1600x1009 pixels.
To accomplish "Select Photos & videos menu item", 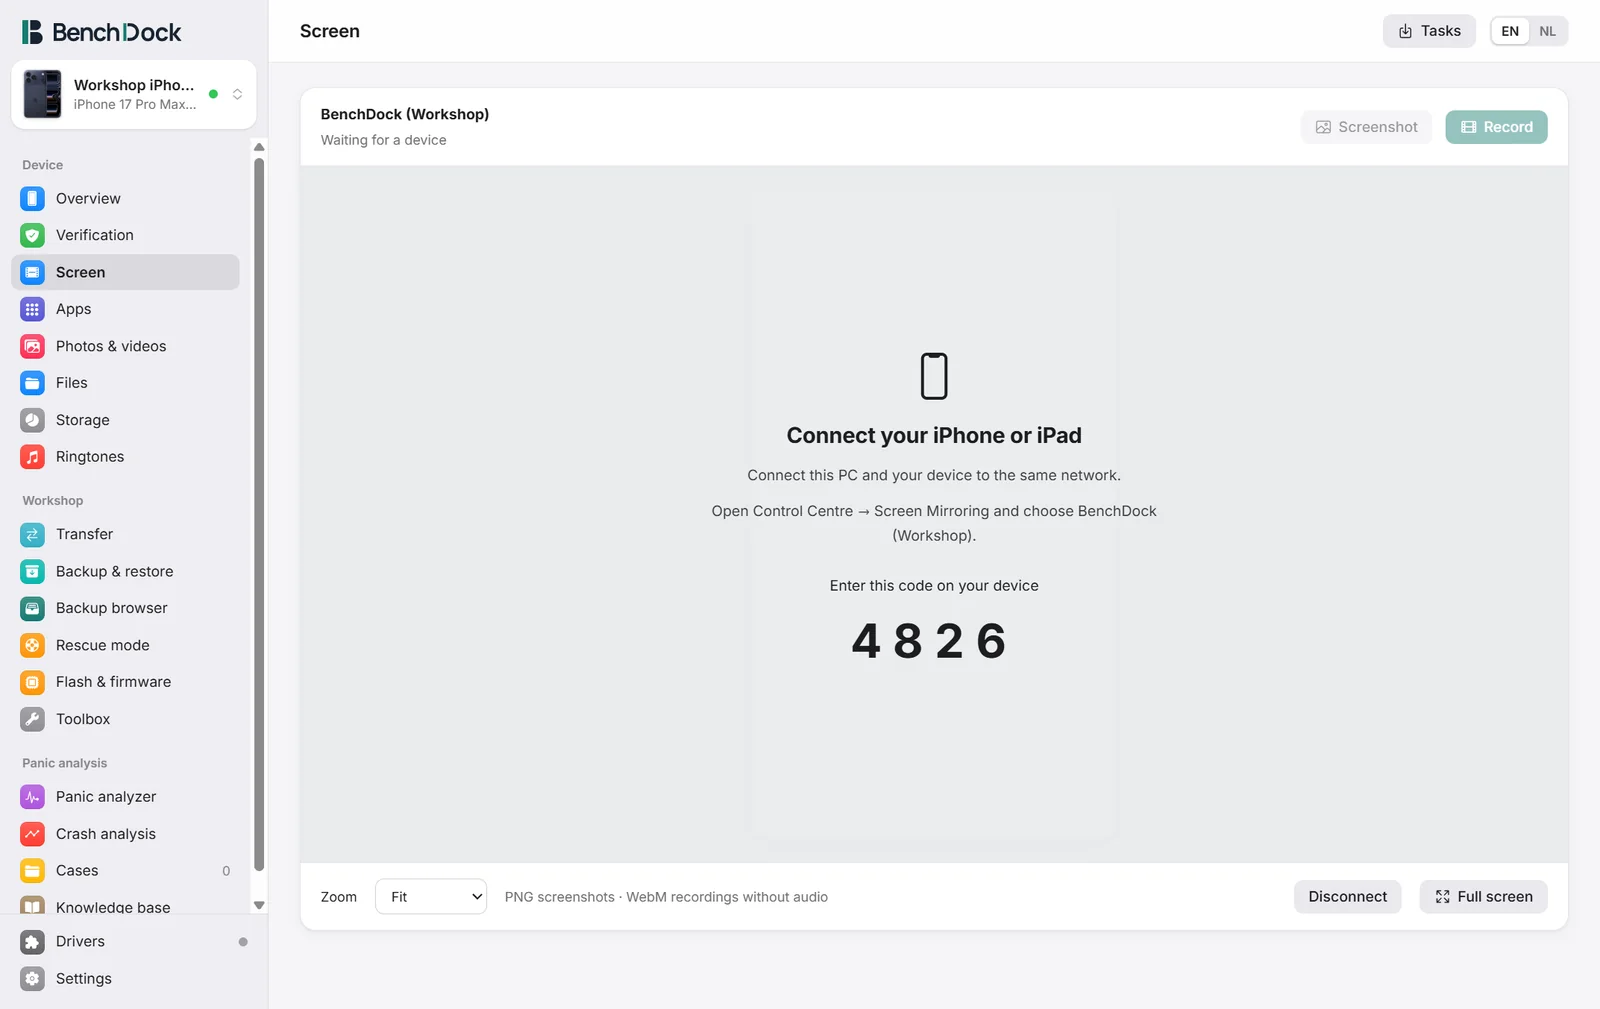I will pyautogui.click(x=125, y=347).
